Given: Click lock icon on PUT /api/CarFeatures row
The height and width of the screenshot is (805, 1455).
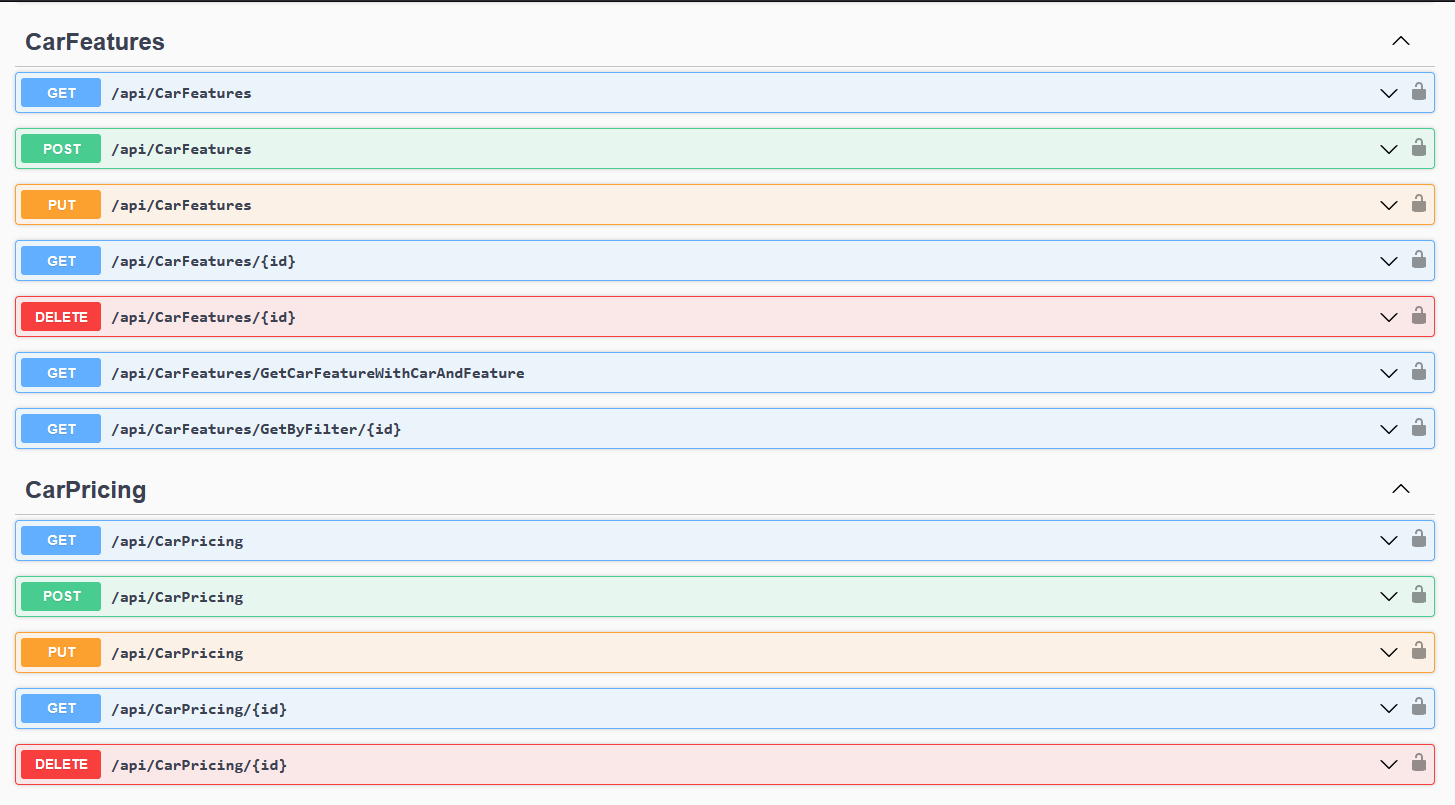Looking at the screenshot, I should pos(1418,204).
